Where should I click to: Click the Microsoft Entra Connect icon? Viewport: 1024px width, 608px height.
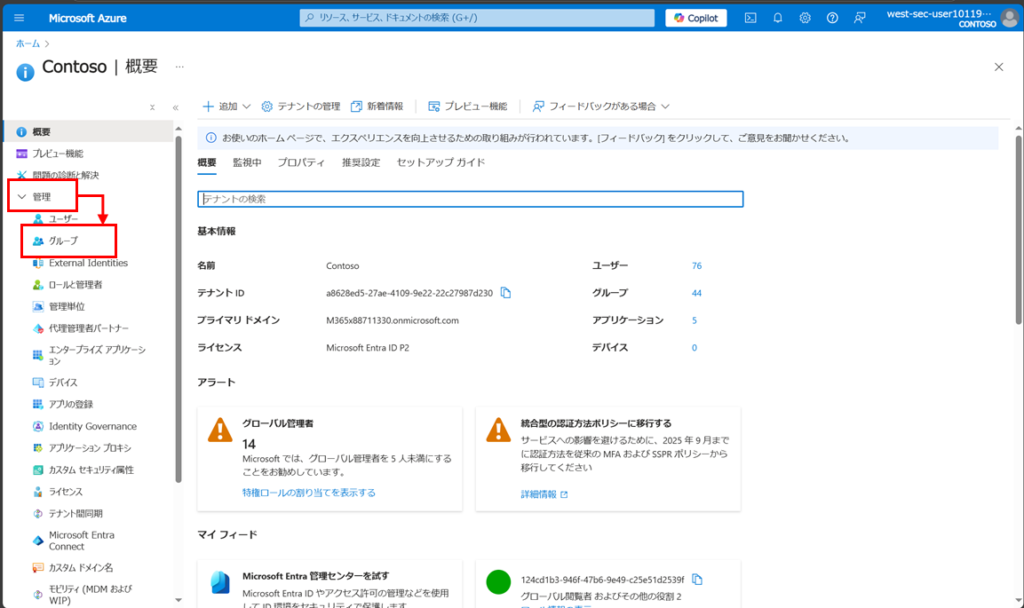coord(38,541)
